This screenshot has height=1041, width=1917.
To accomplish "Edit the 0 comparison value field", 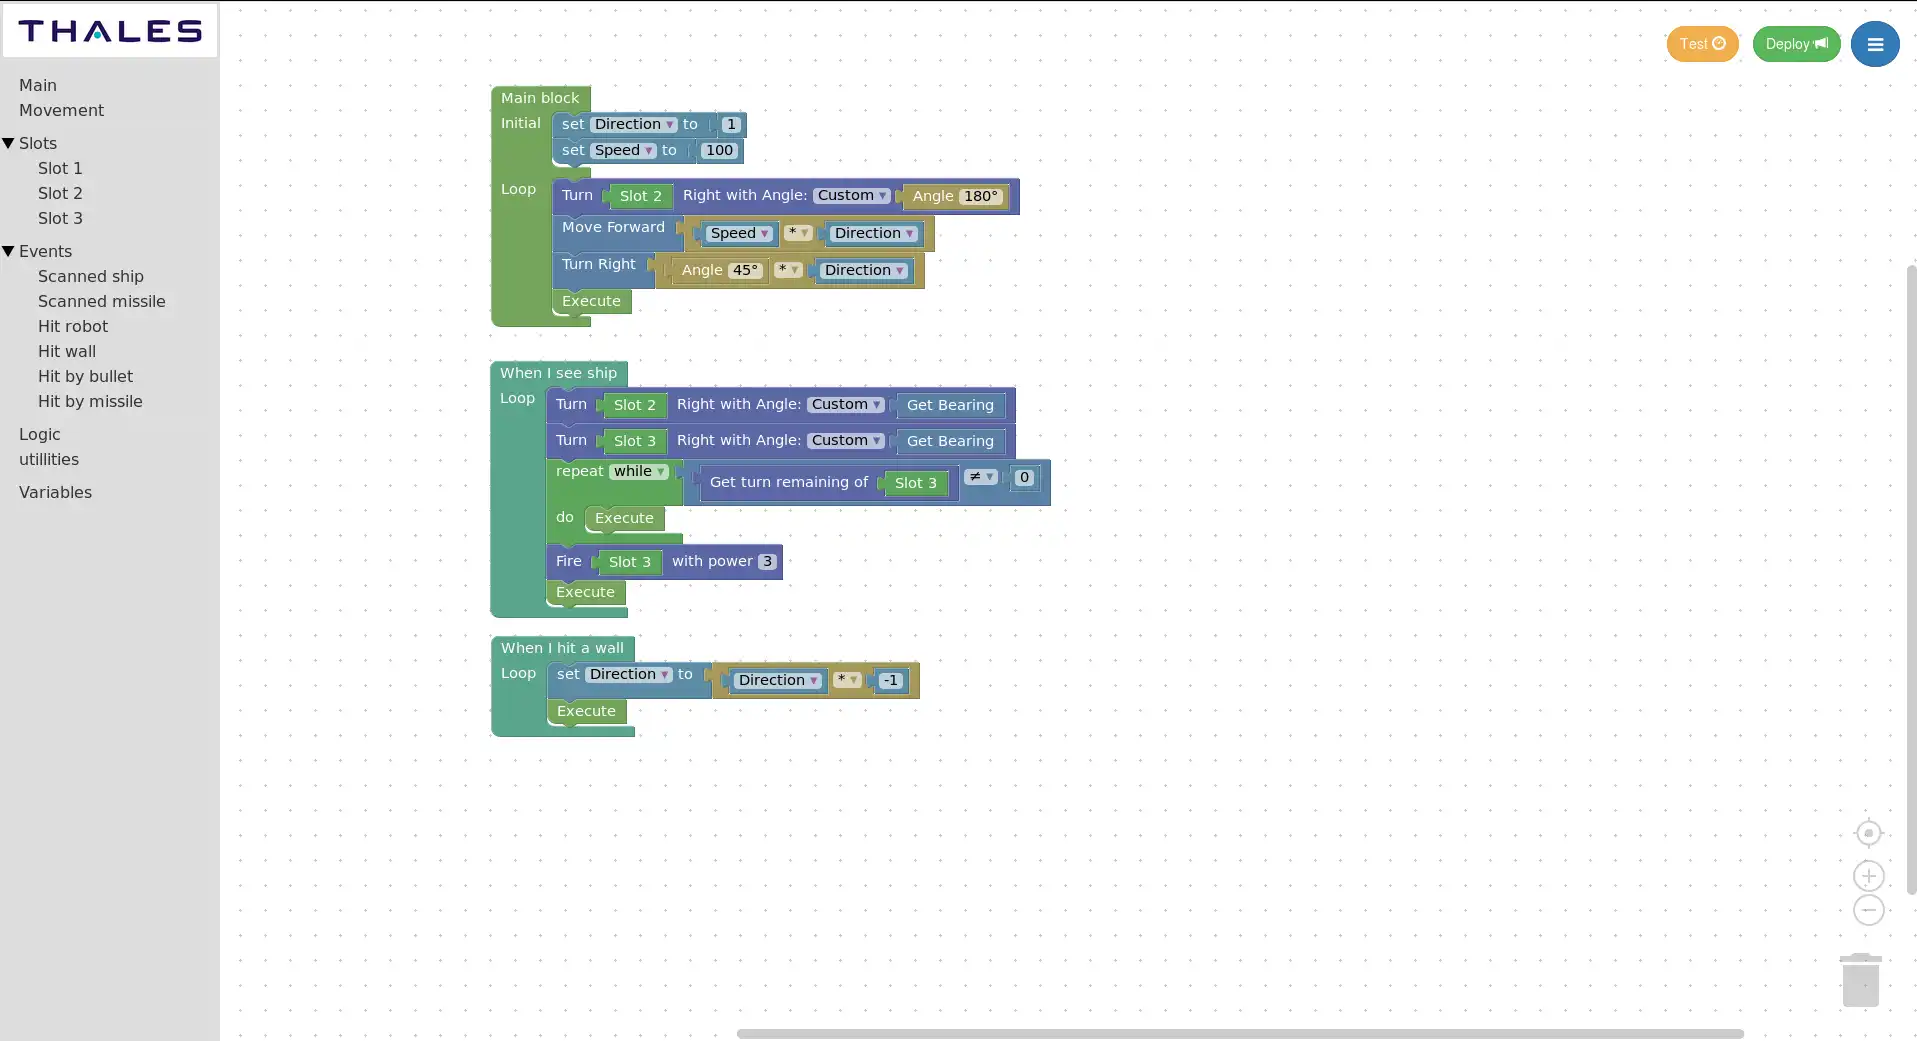I will 1024,477.
